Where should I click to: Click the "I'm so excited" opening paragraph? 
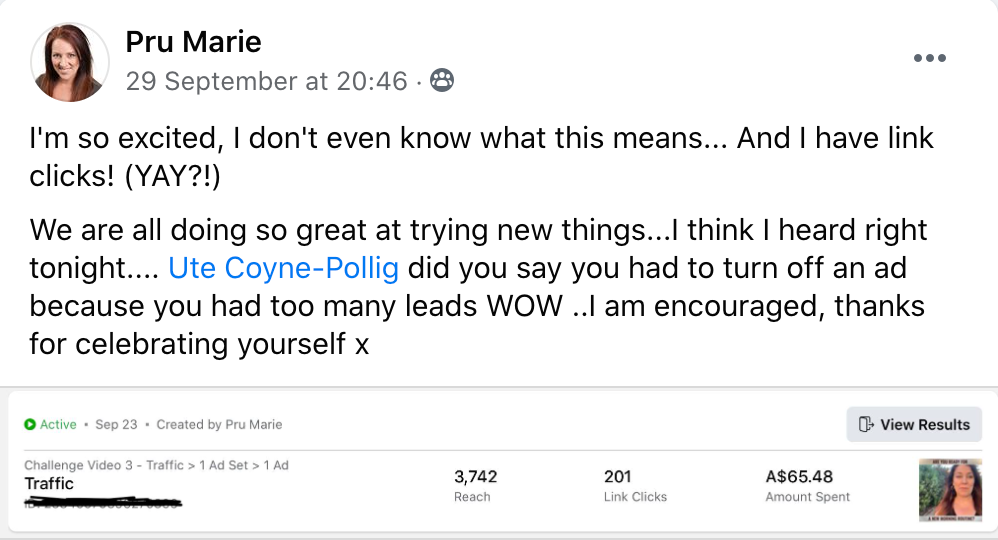click(480, 155)
